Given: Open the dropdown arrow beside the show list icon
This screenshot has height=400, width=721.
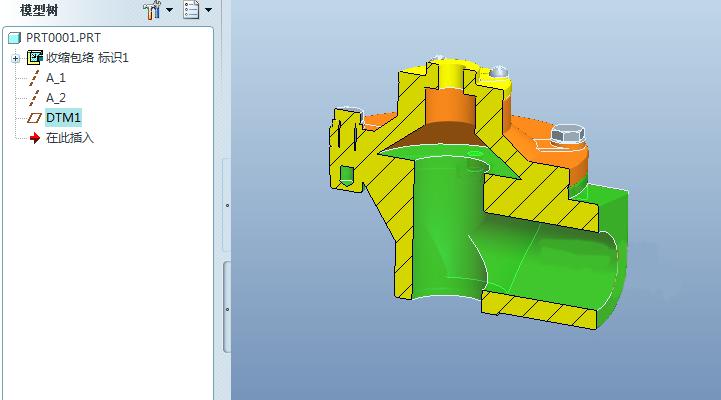Looking at the screenshot, I should pos(208,11).
